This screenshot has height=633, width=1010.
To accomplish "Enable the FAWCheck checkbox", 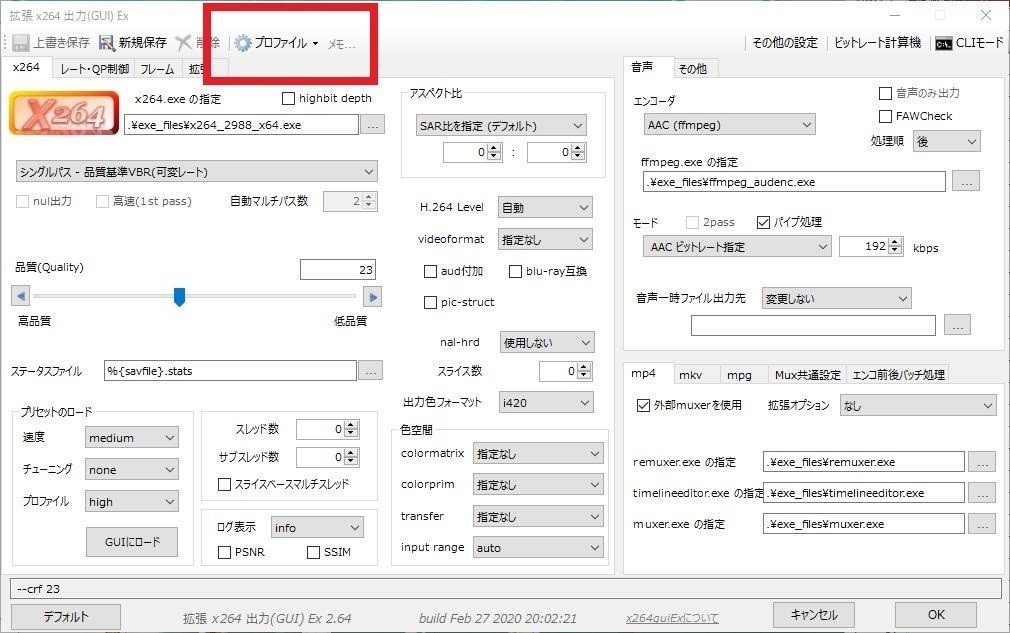I will [x=886, y=116].
